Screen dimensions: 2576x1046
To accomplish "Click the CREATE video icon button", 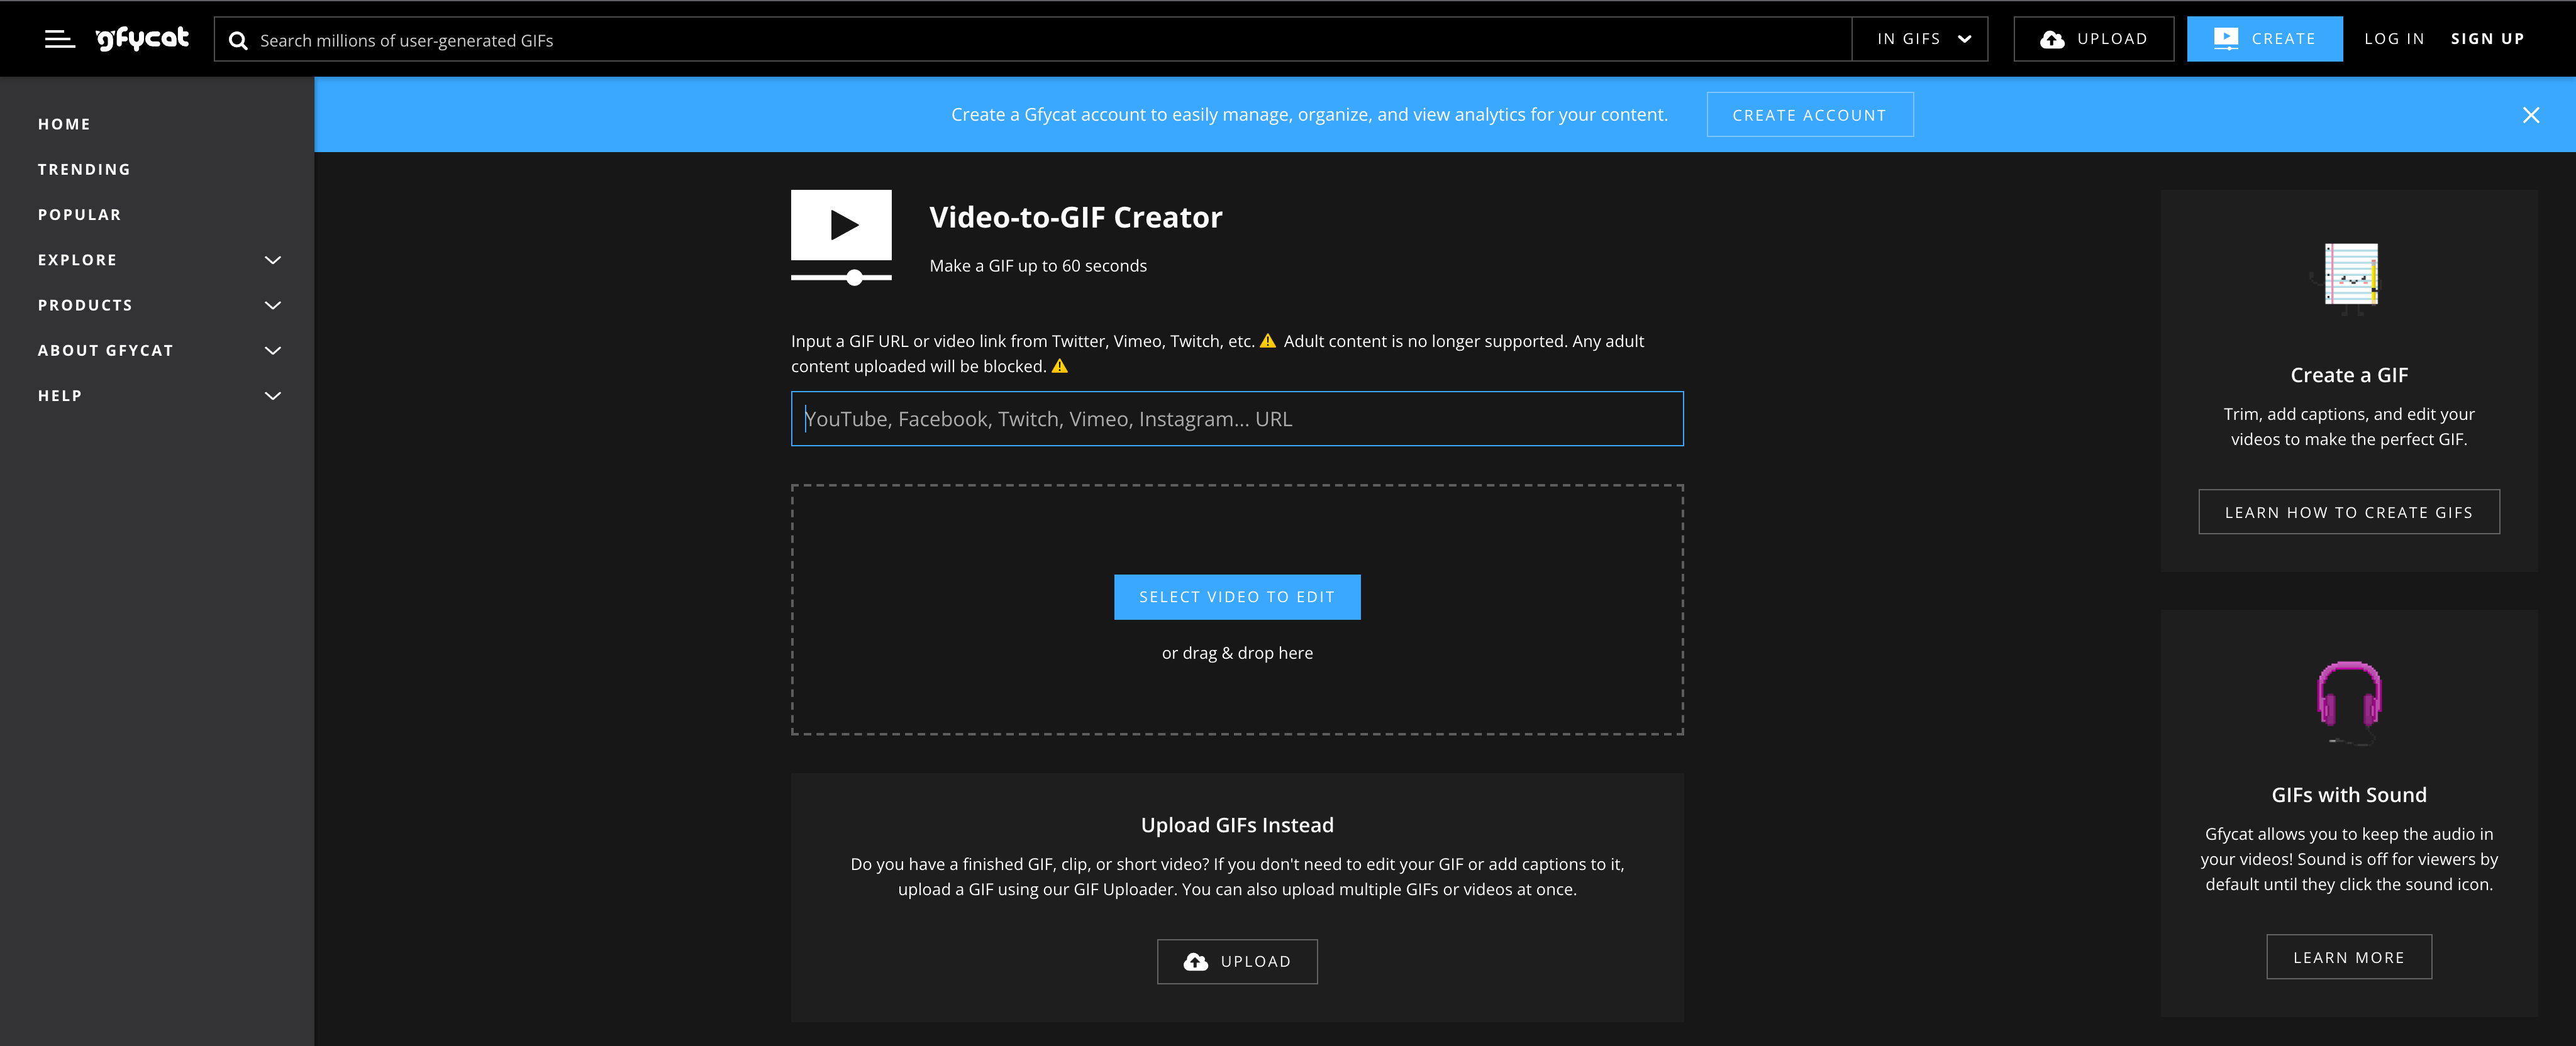I will 2227,38.
